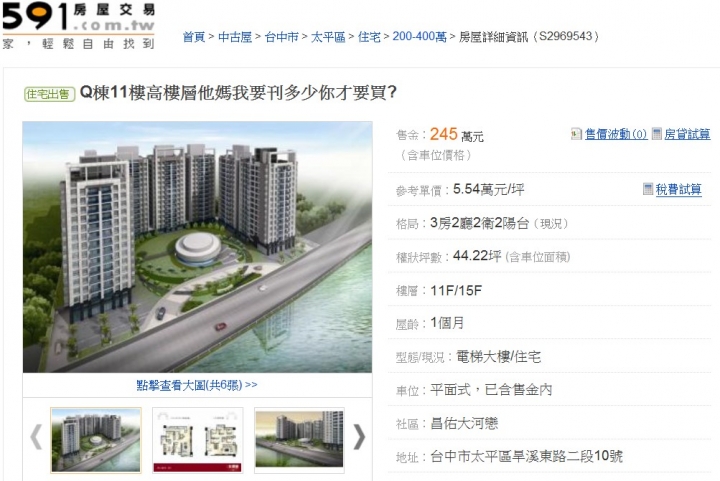Click 點擊查看大圖(共6張) link
Viewport: 720px width, 481px height.
point(197,385)
